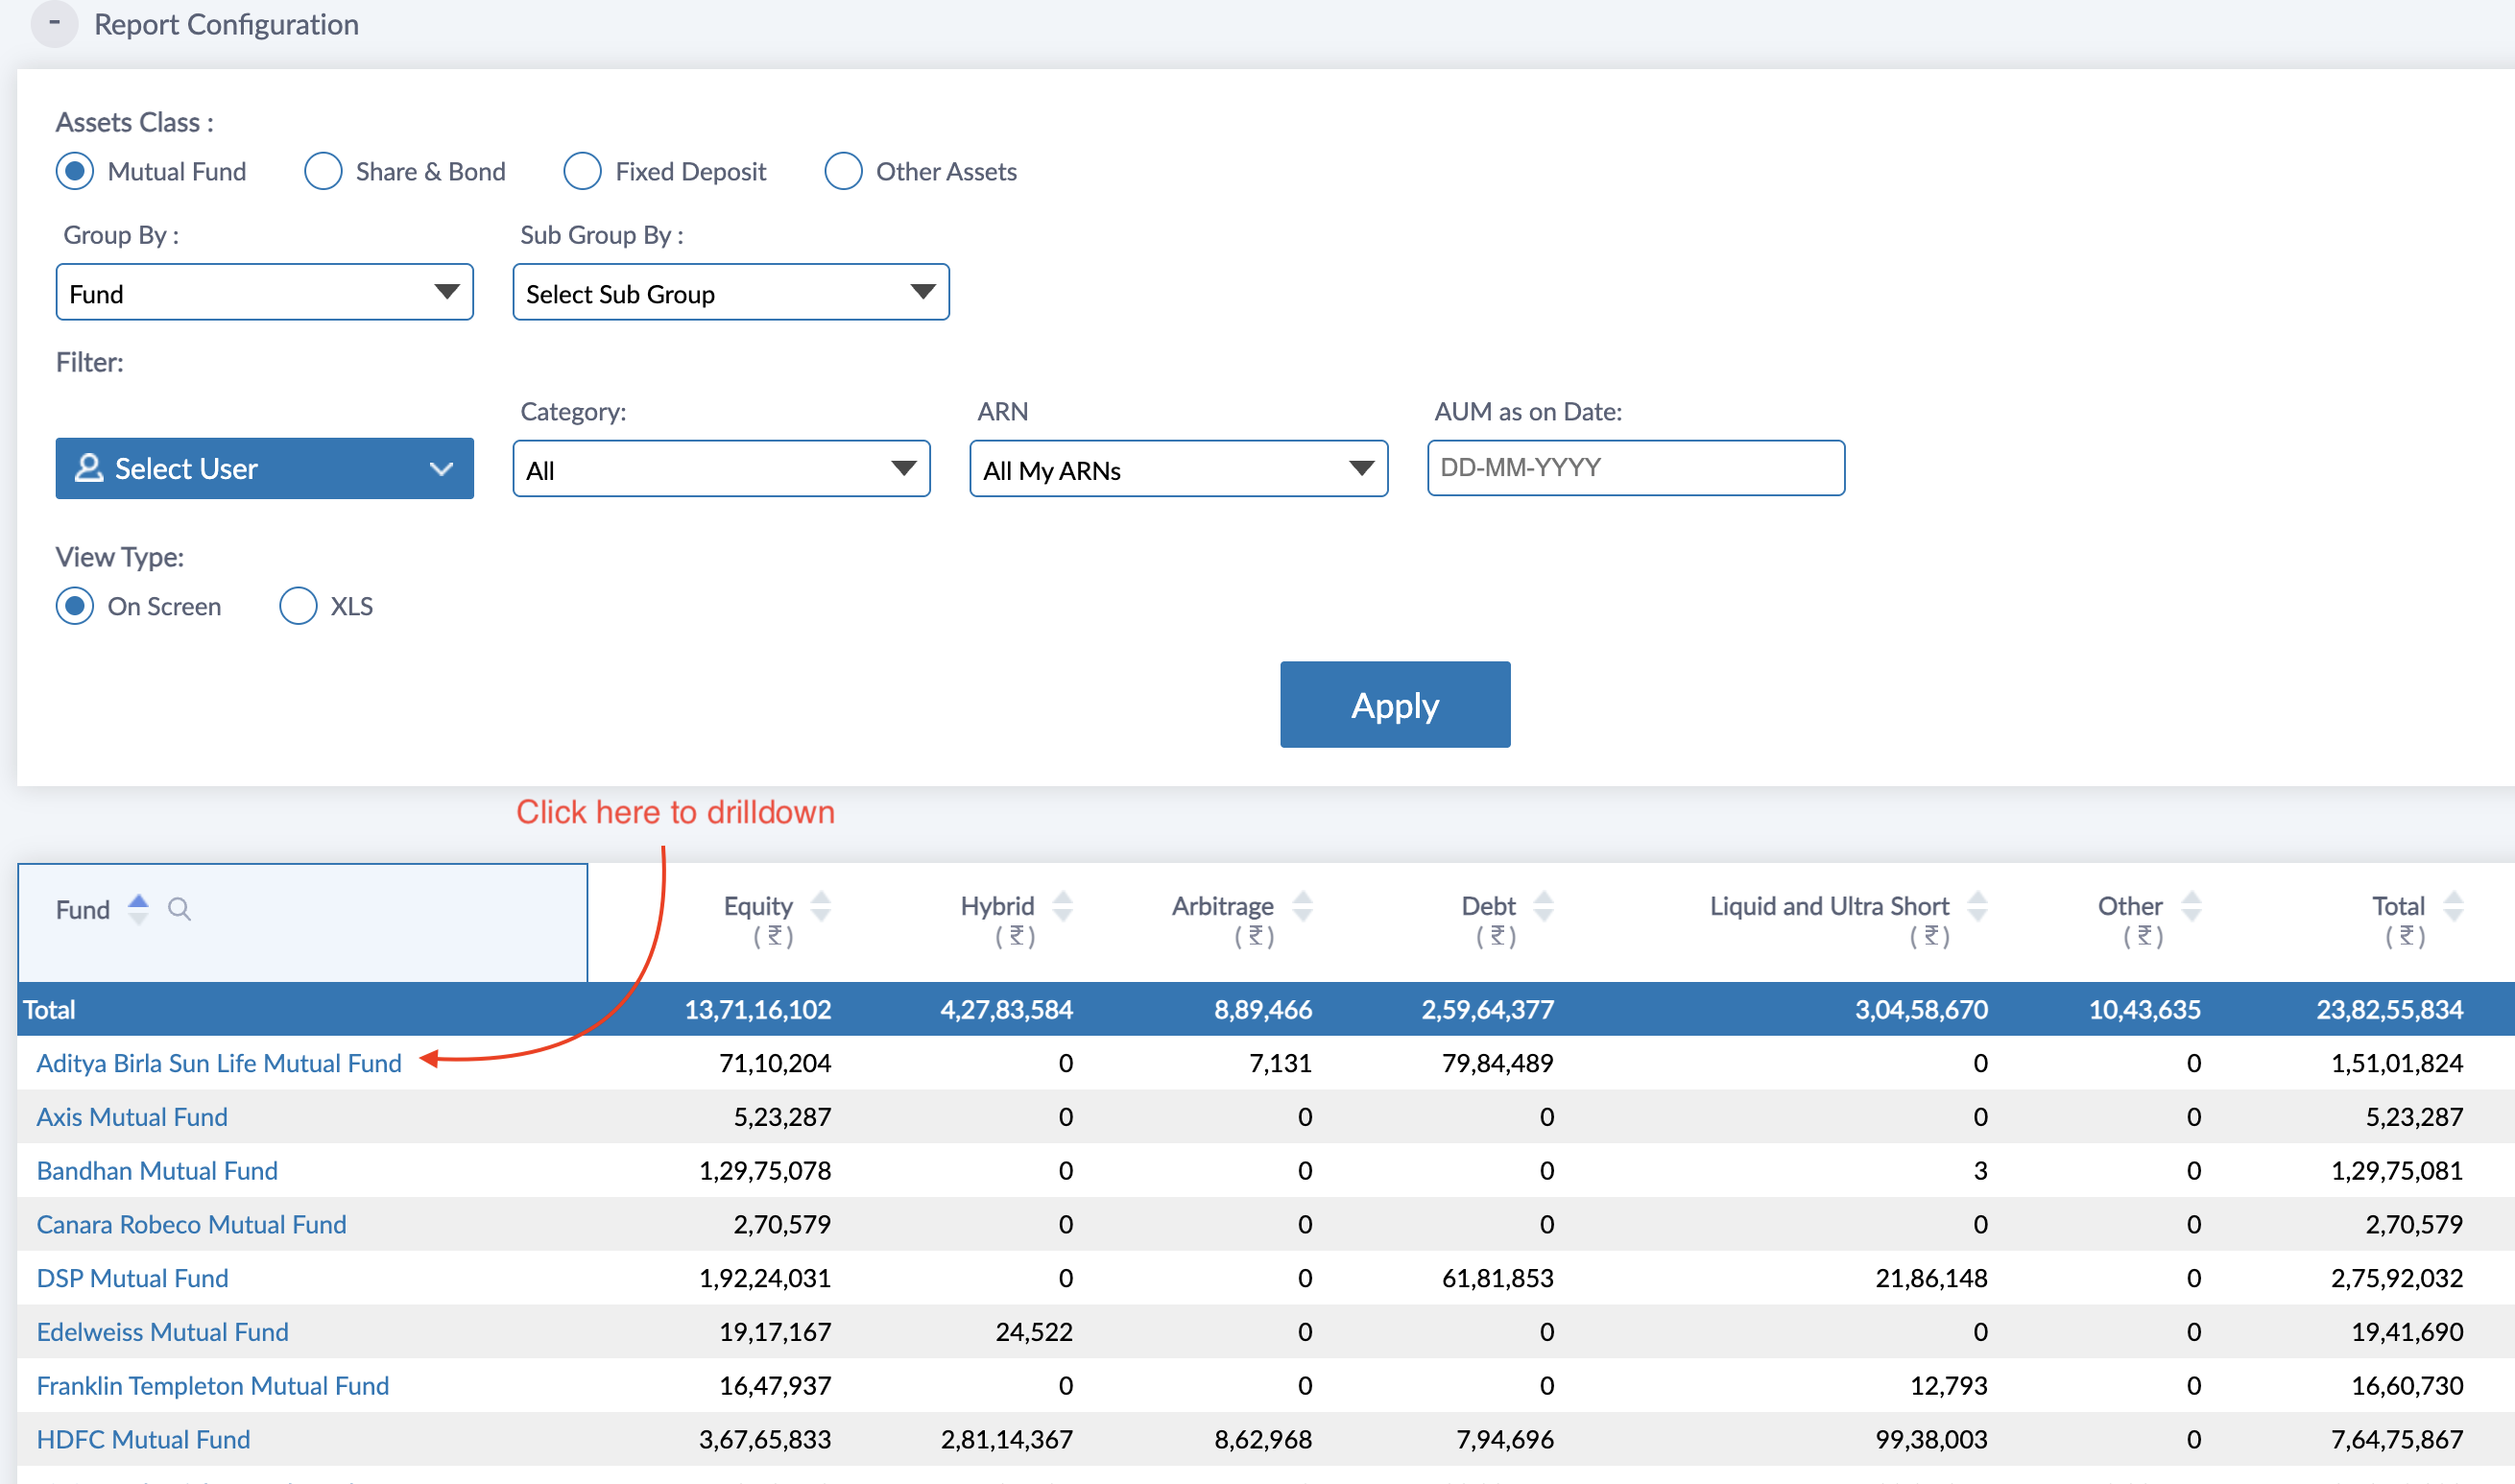Sort by Fund column arrow
2515x1484 pixels.
coord(138,908)
